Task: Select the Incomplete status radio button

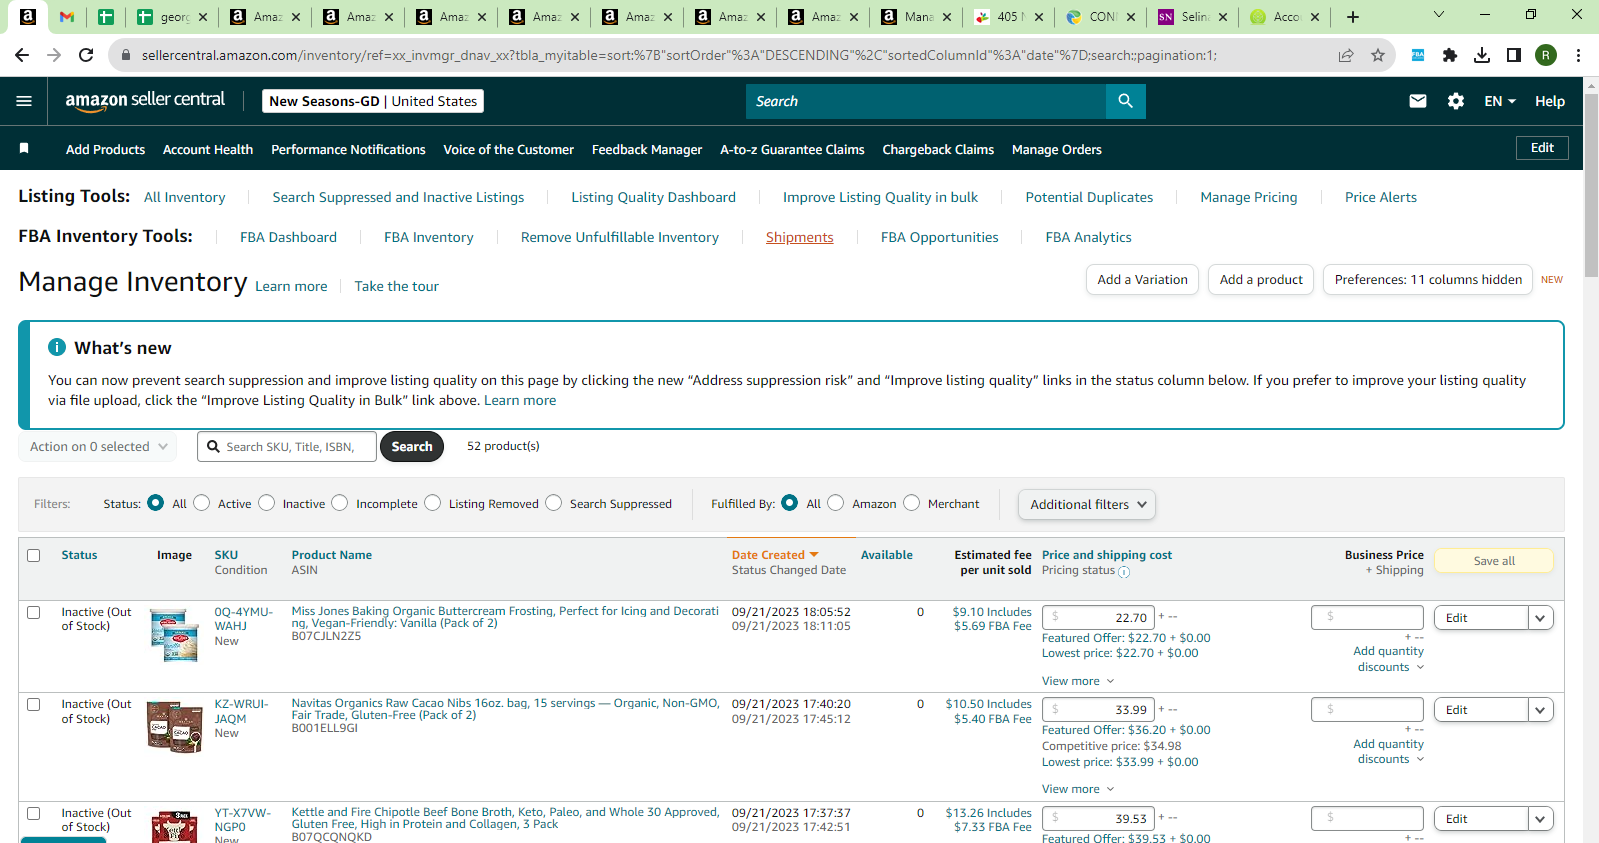Action: pos(340,503)
